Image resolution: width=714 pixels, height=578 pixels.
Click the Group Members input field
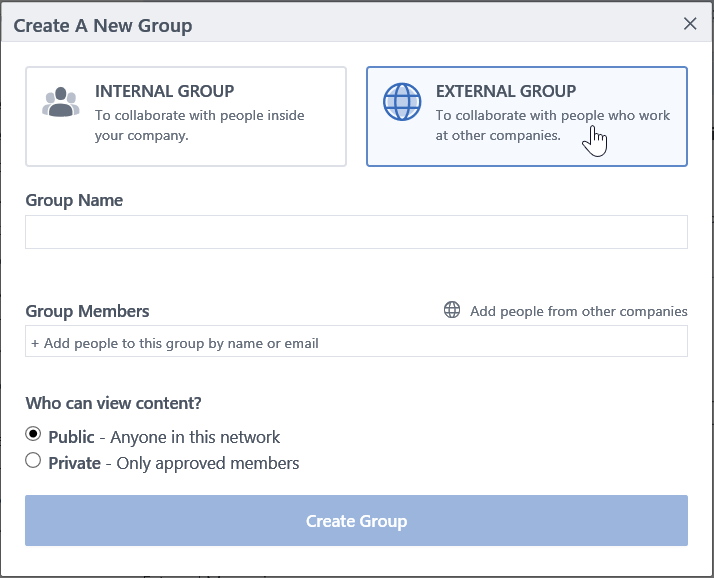click(x=356, y=342)
